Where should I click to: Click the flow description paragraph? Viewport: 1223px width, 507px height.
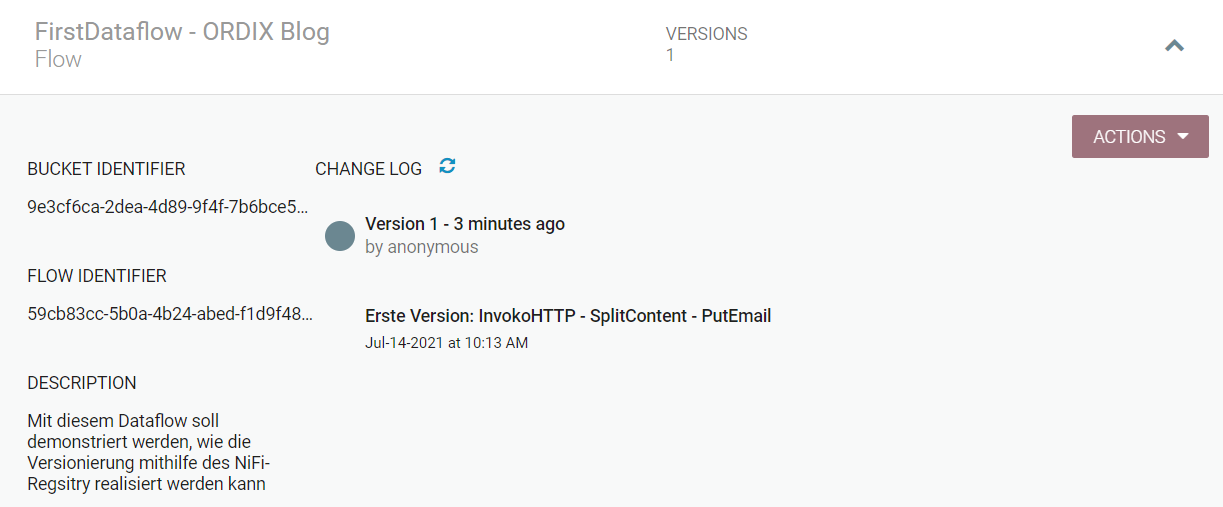[149, 452]
